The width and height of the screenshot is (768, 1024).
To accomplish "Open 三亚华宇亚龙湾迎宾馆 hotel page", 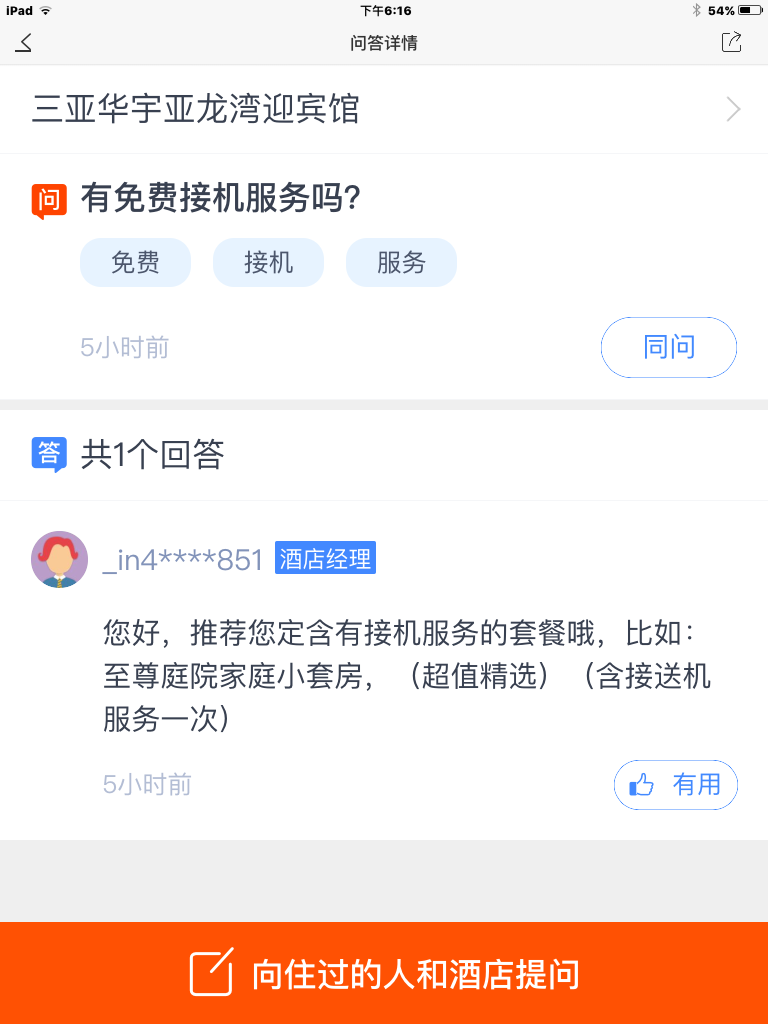I will point(196,109).
